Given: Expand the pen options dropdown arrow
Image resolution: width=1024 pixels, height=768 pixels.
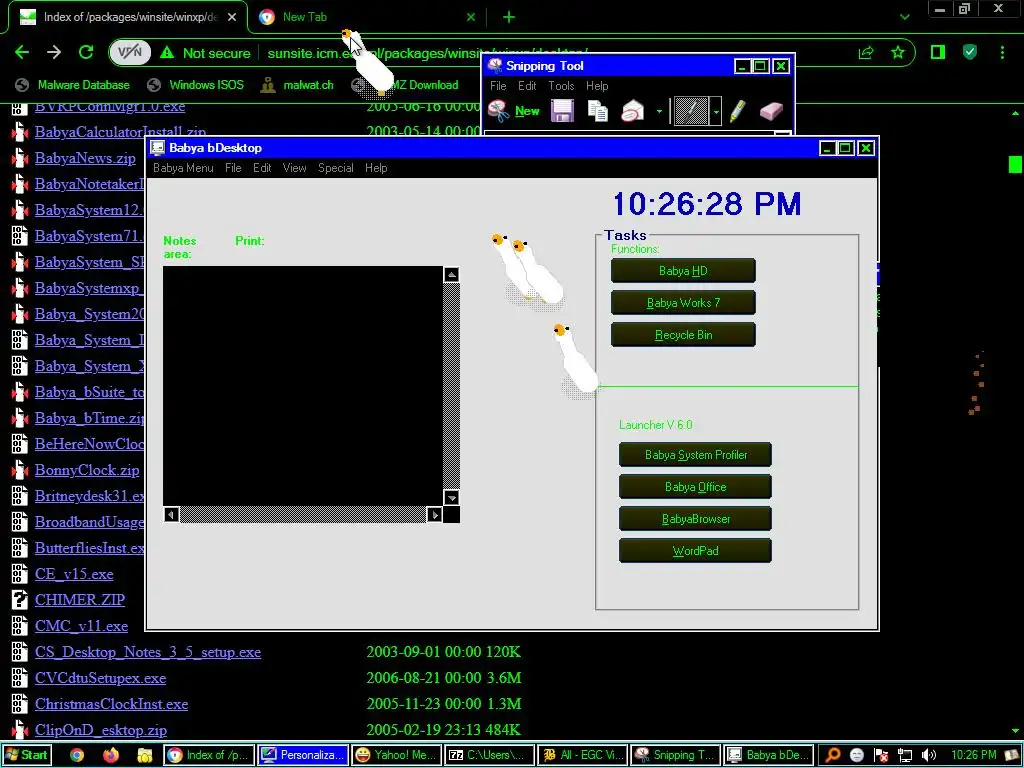Looking at the screenshot, I should 716,112.
